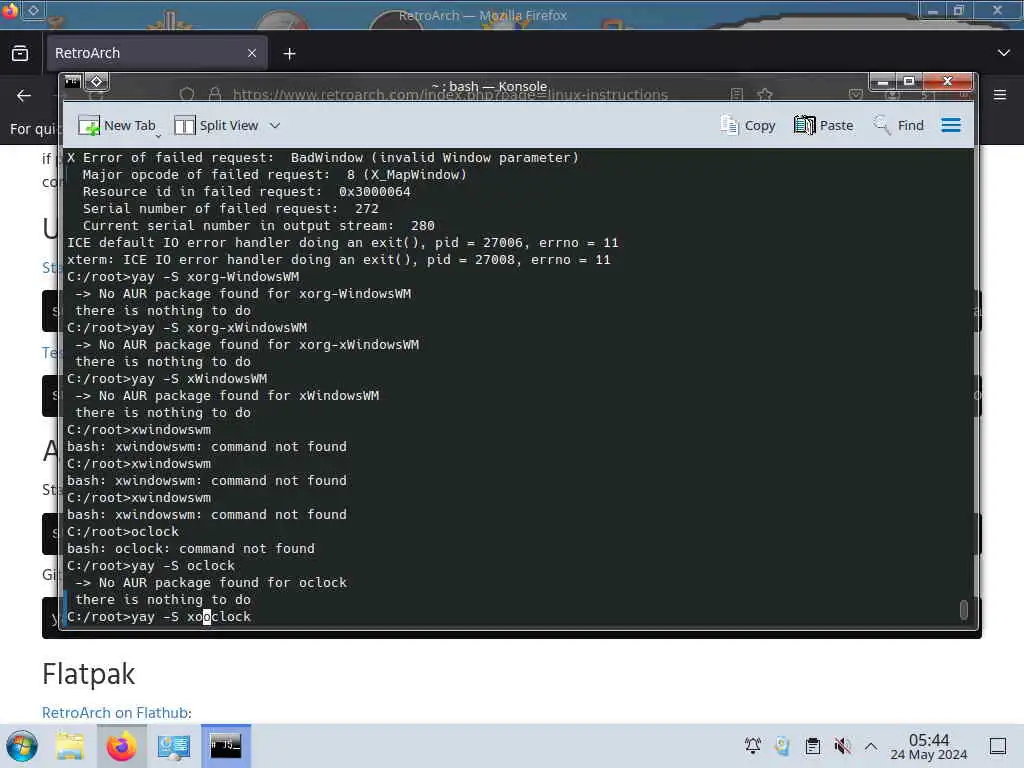Open the Konsole hamburger menu
The height and width of the screenshot is (768, 1024).
(951, 125)
